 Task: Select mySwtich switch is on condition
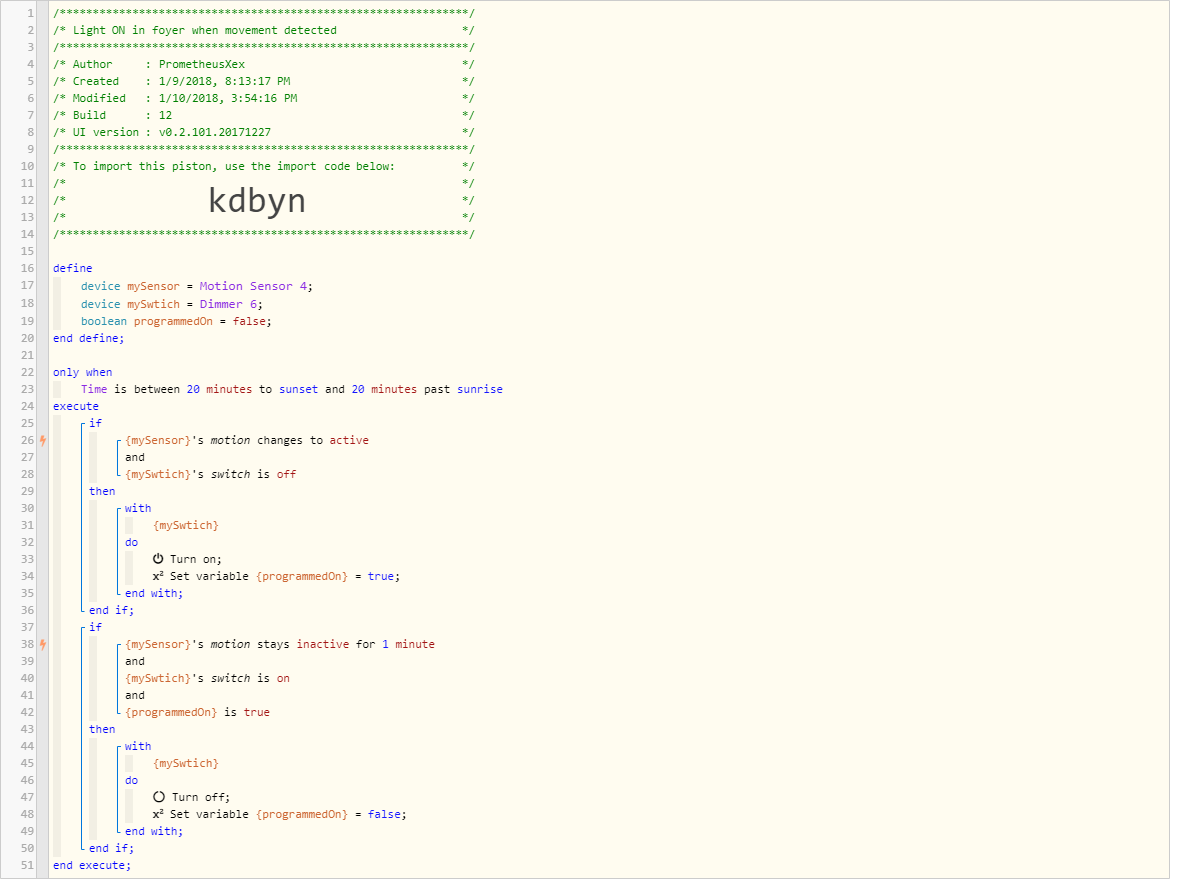(207, 678)
